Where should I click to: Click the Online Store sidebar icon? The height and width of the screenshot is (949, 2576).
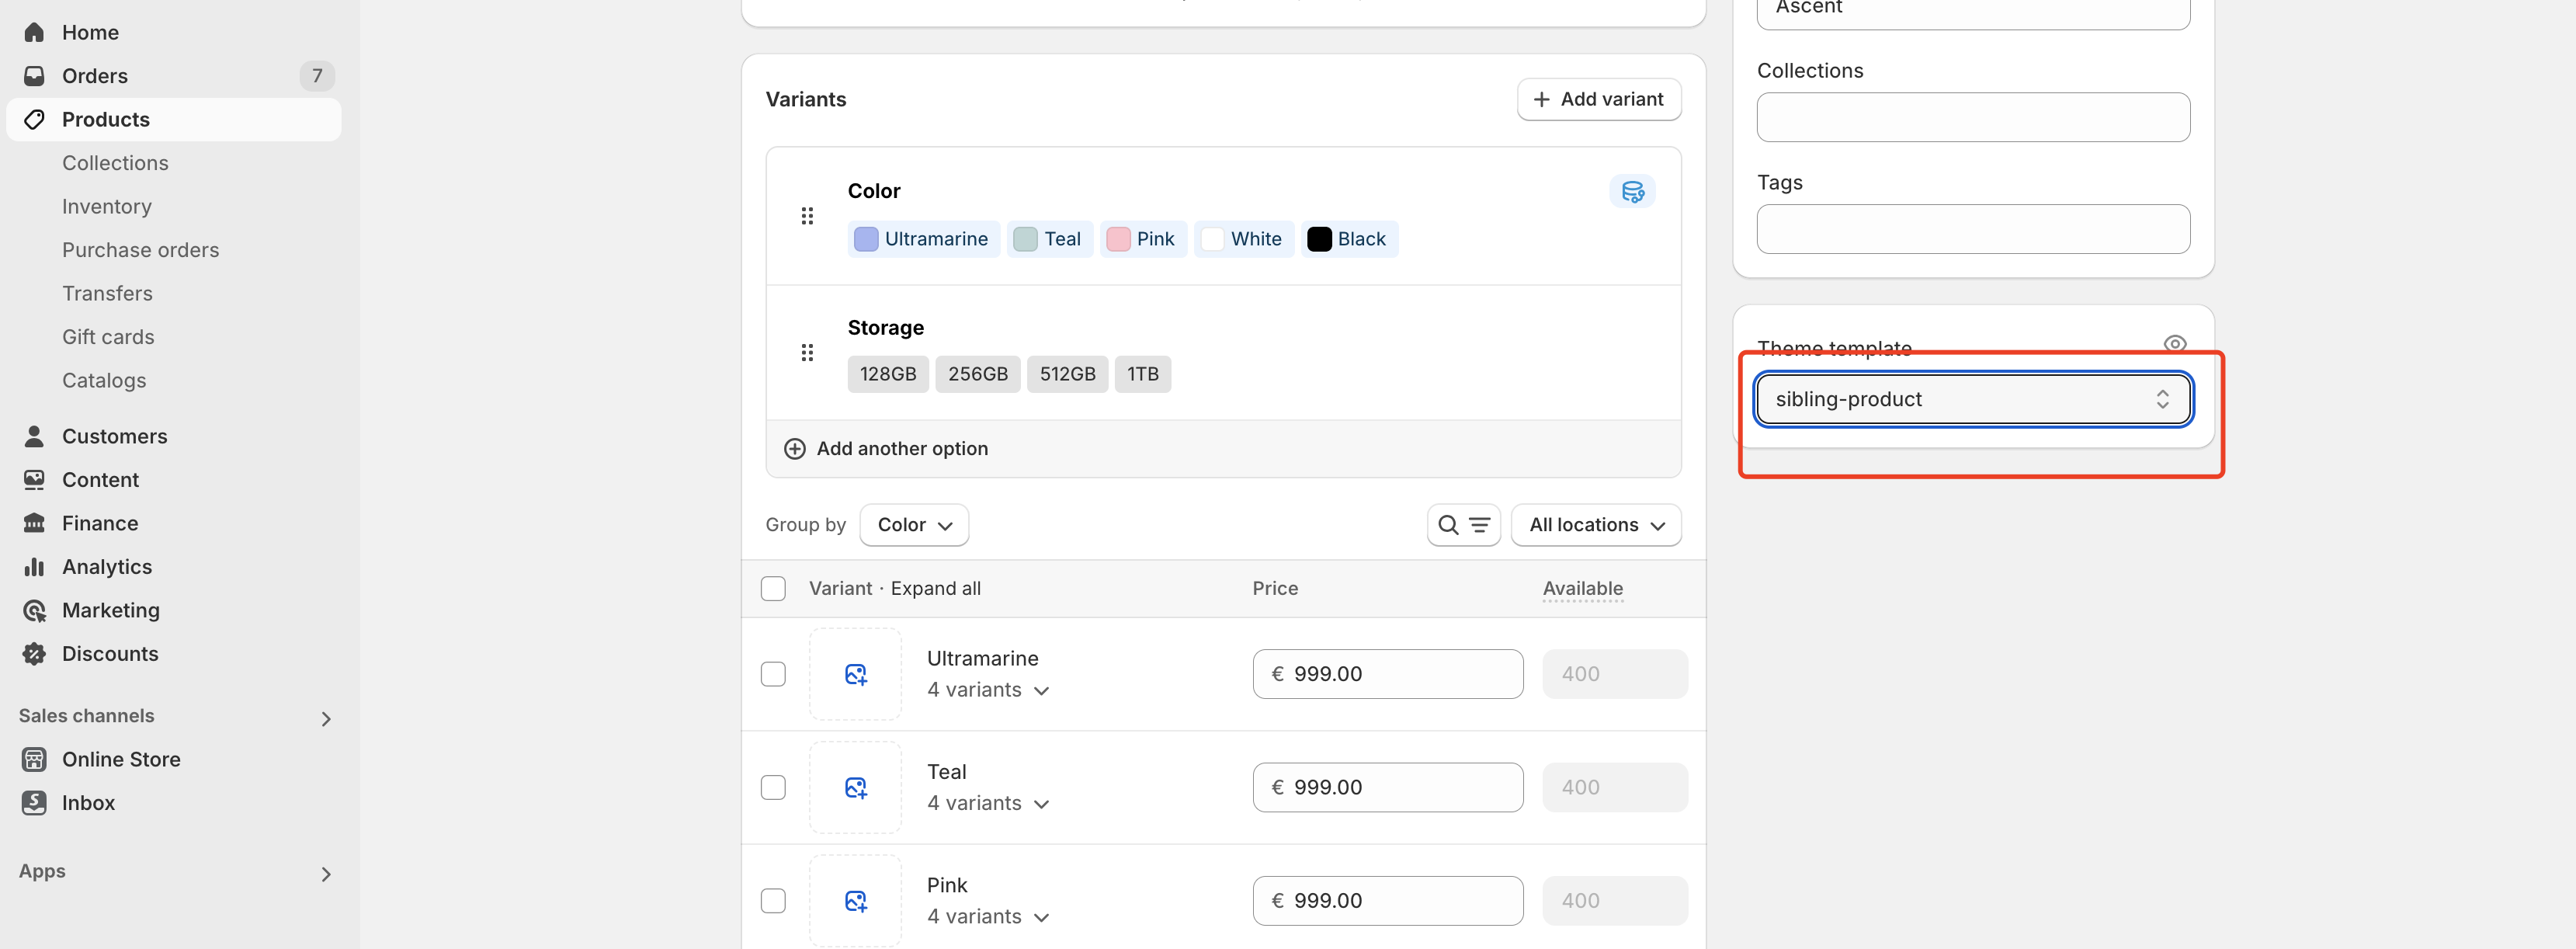click(34, 759)
